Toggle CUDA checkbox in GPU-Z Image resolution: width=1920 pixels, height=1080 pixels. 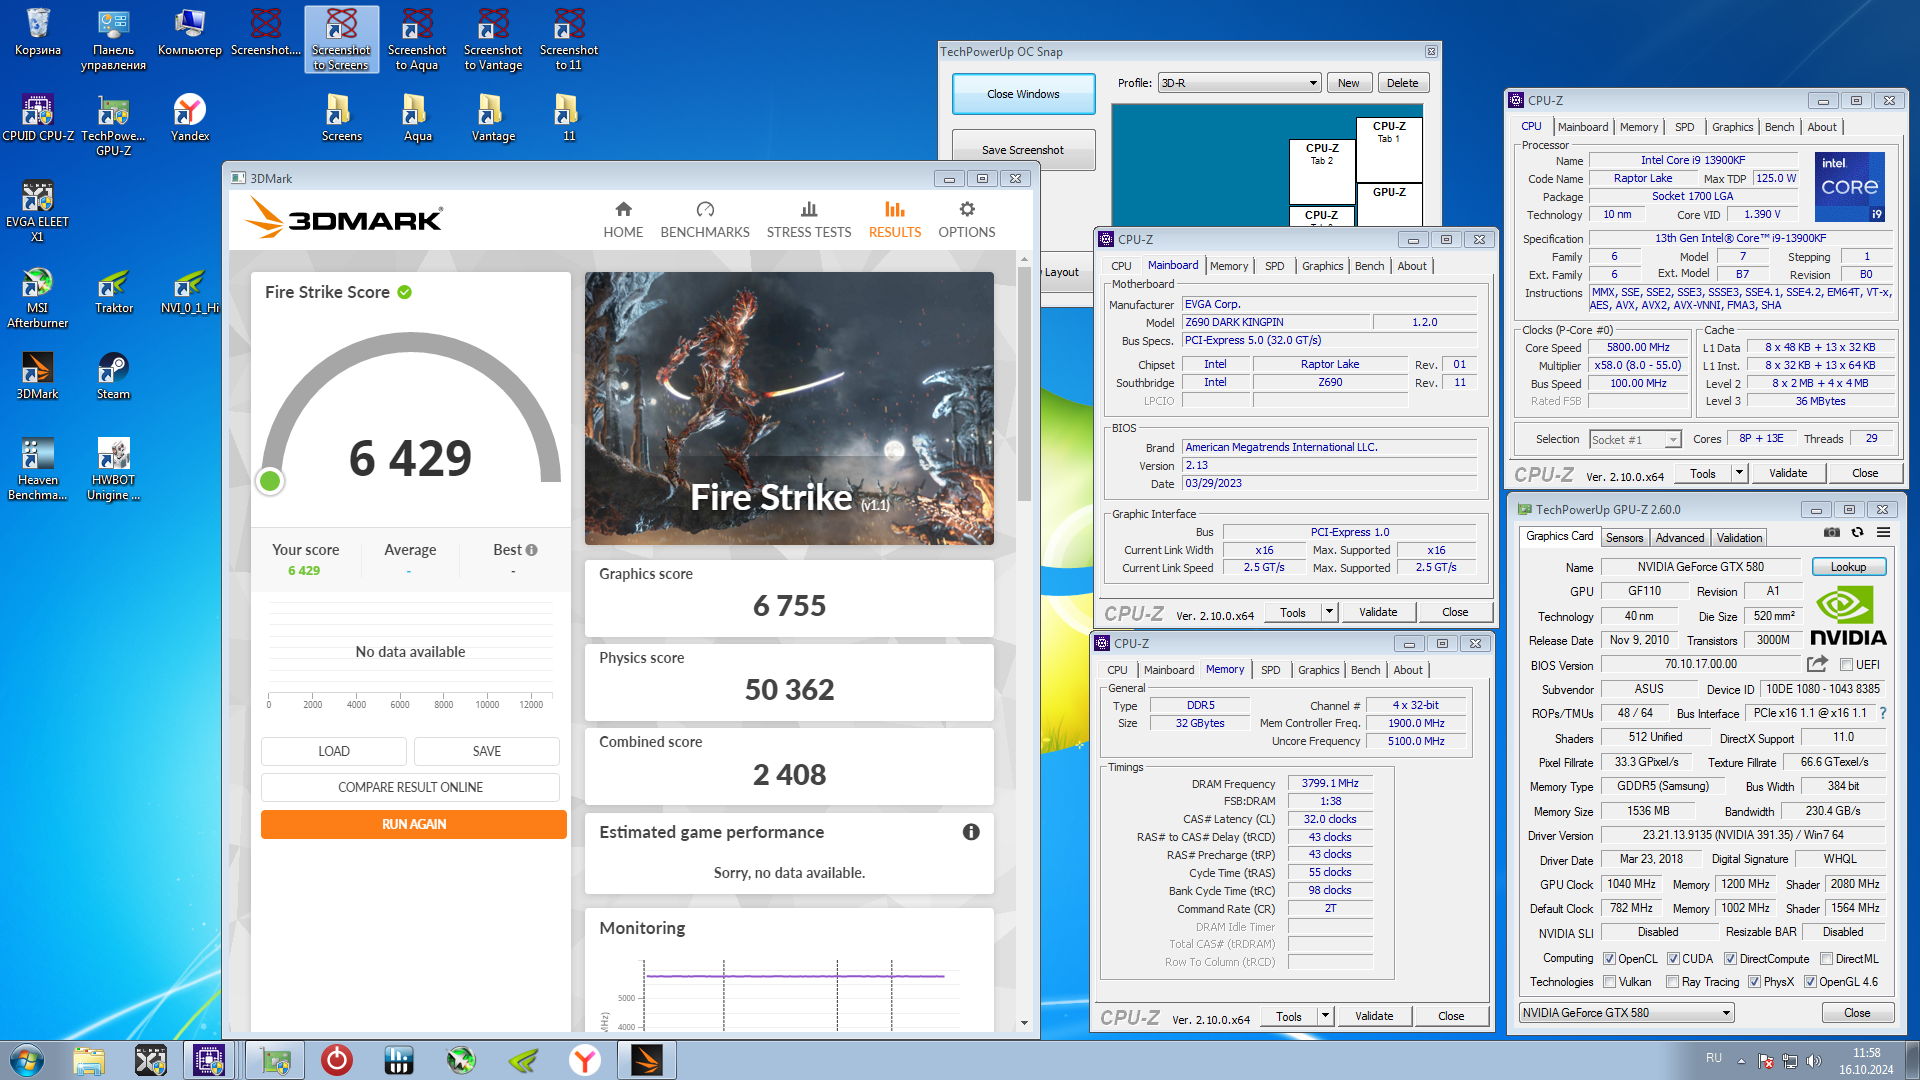(1673, 959)
